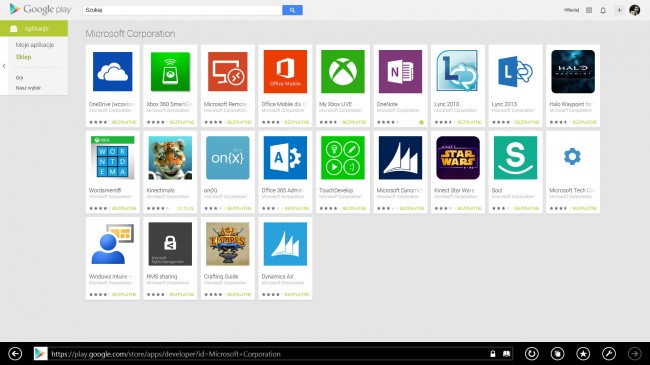Open the Age of Empires Crafting Guide icon
The height and width of the screenshot is (365, 650).
tap(228, 244)
